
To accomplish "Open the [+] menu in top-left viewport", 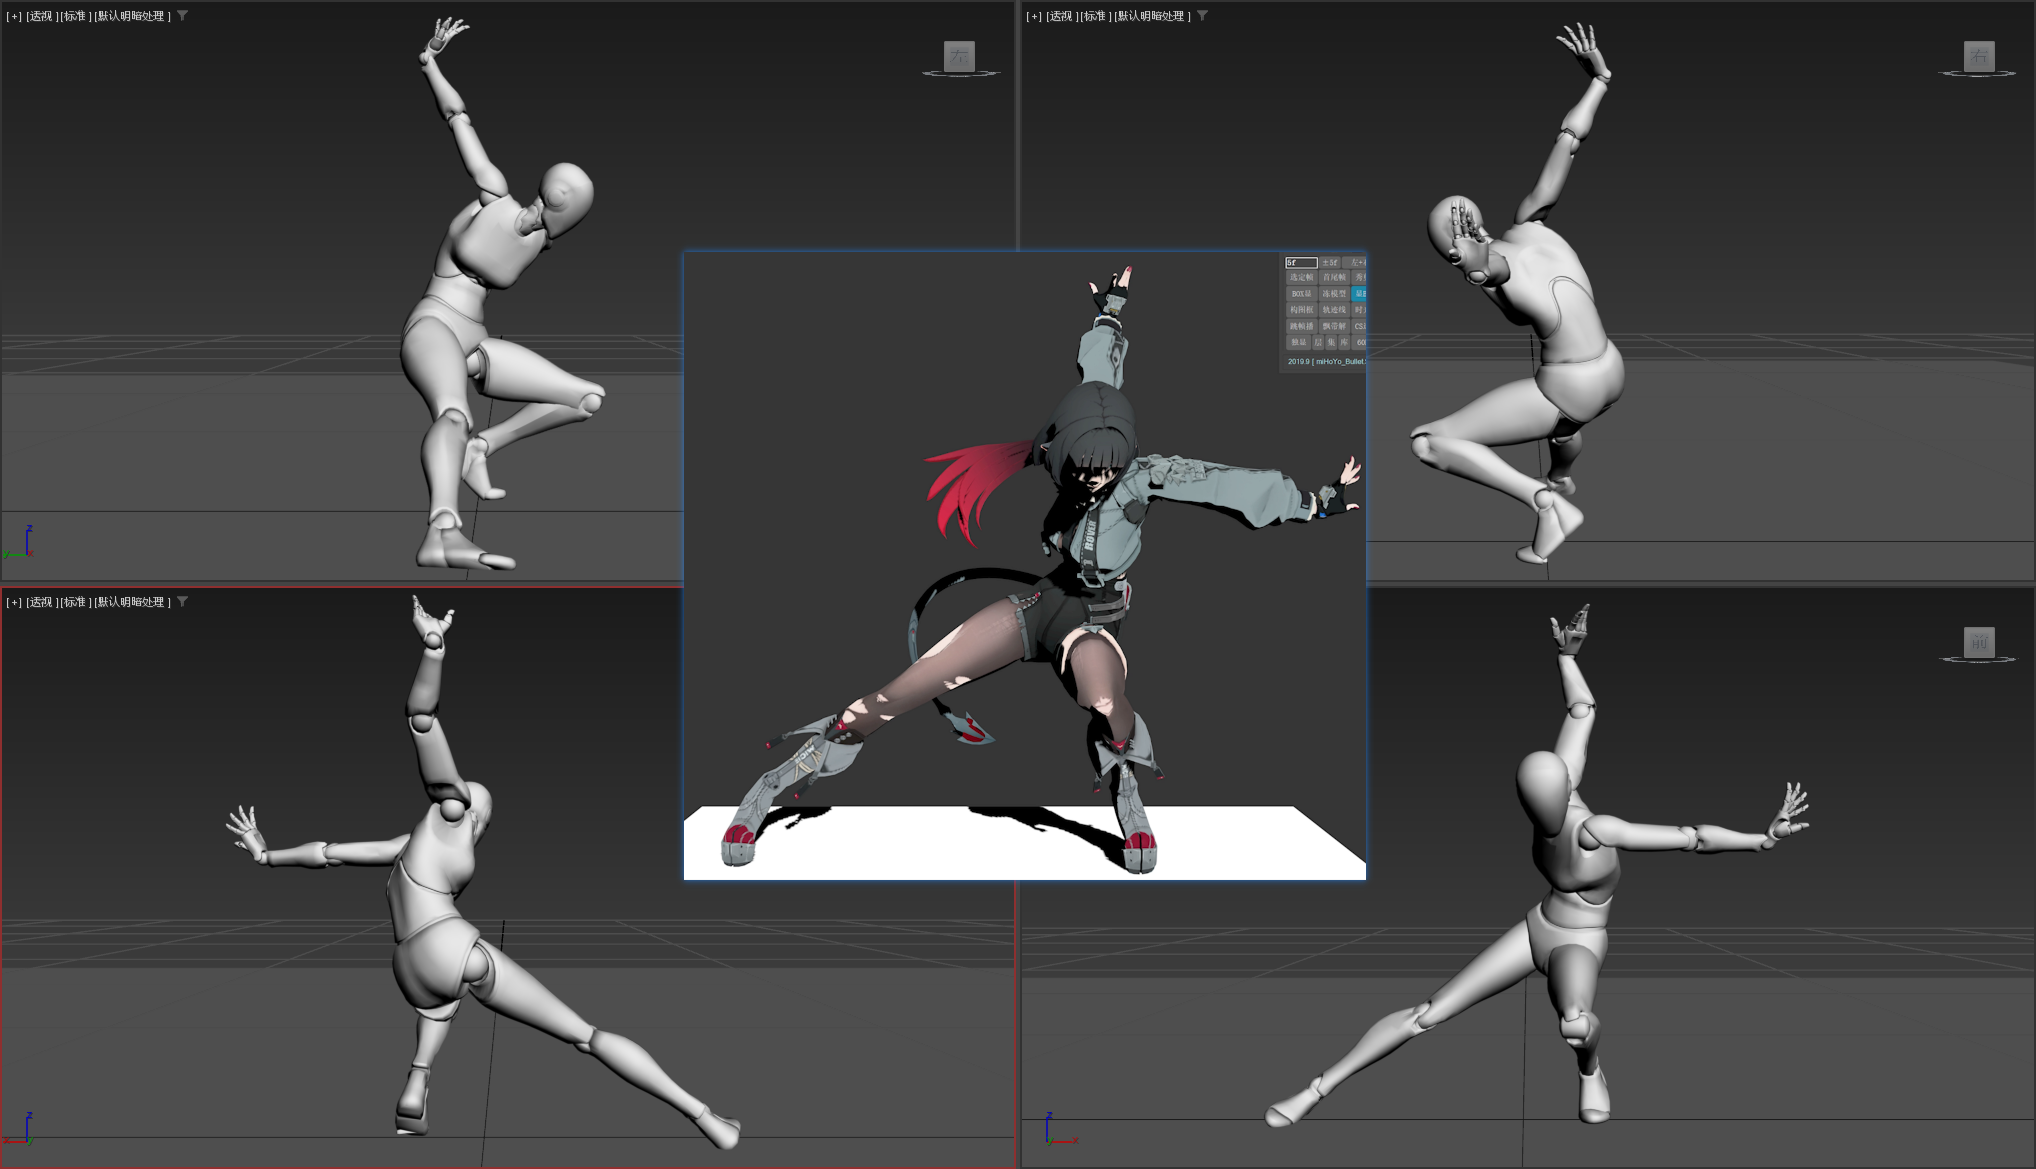I will click(x=14, y=16).
